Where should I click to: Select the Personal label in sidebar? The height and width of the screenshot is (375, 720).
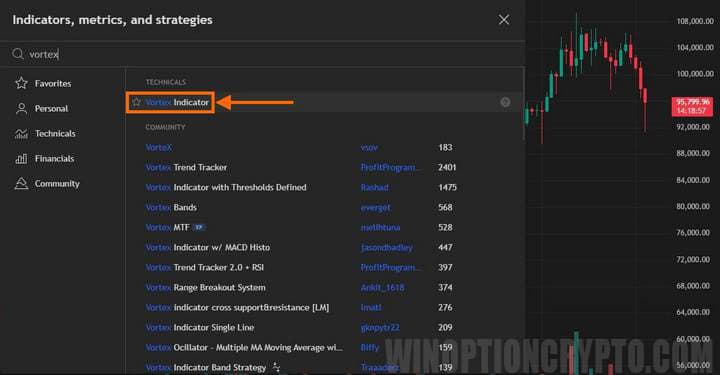pos(51,109)
